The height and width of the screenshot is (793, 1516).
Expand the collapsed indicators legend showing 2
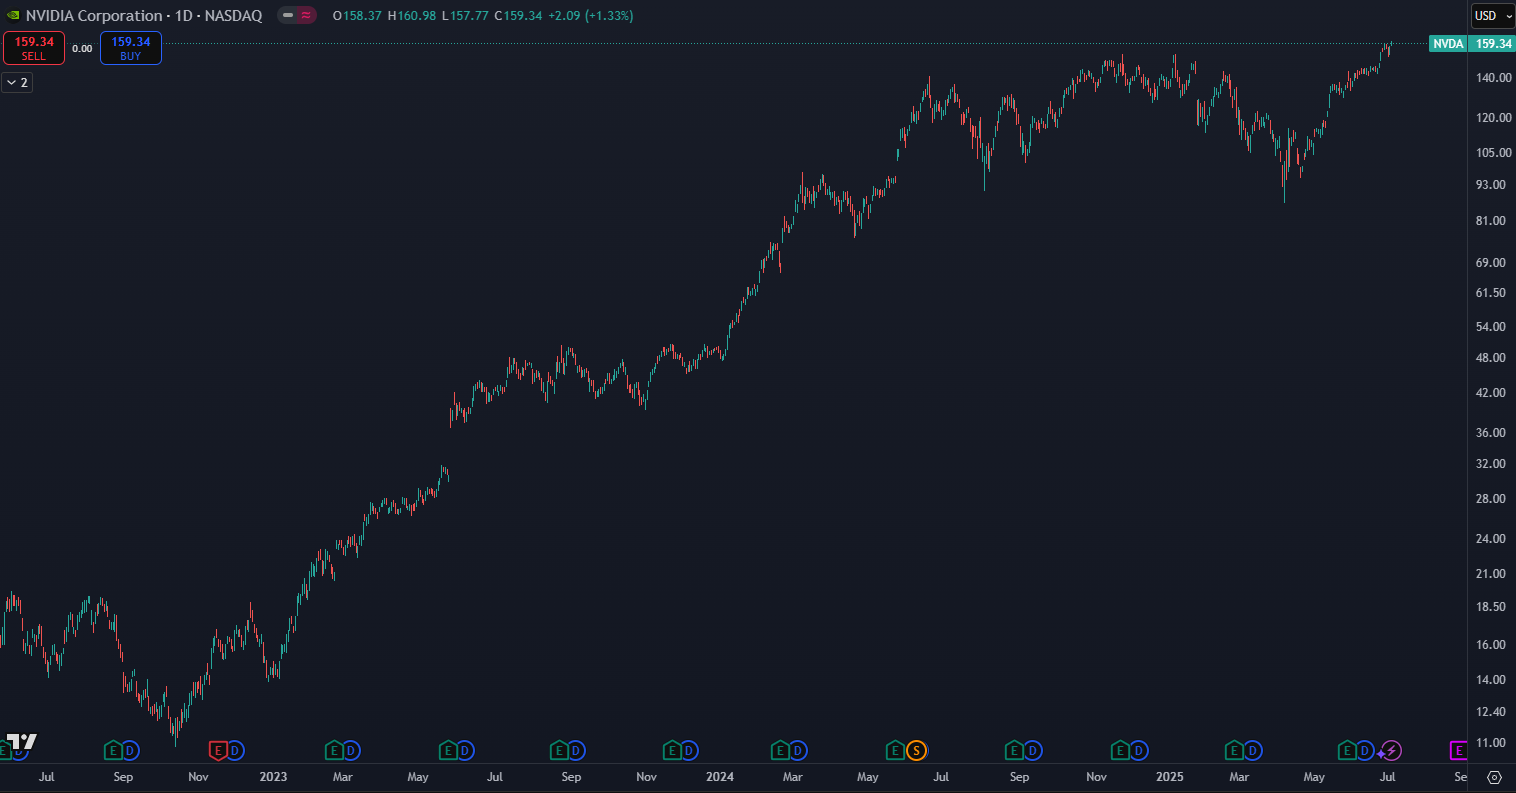click(17, 83)
